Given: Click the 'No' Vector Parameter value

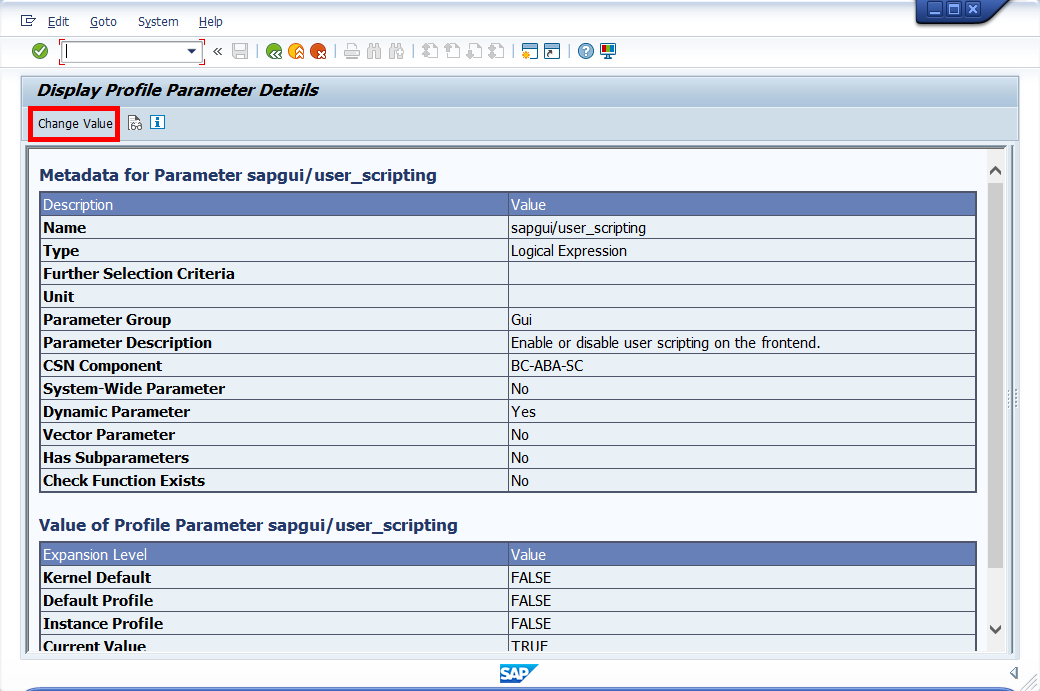Looking at the screenshot, I should click(742, 434).
